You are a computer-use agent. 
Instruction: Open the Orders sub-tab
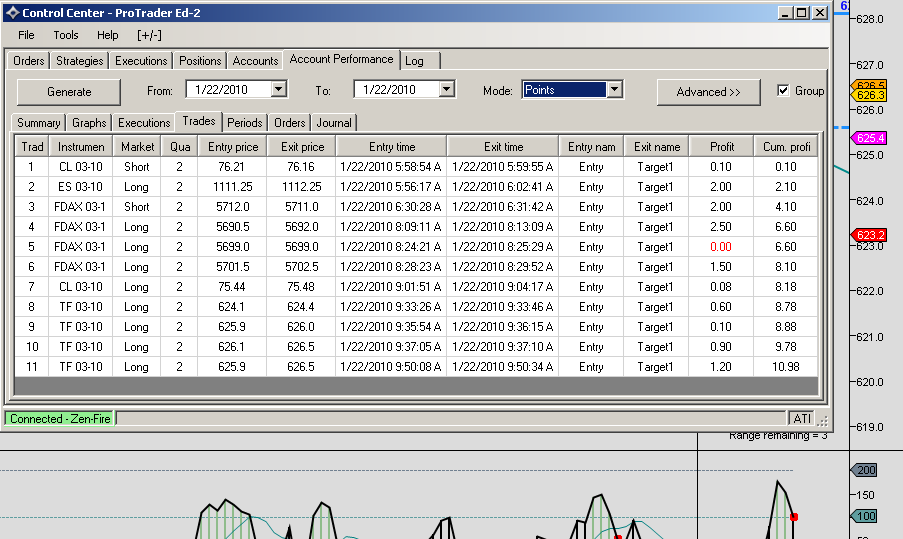coord(290,123)
